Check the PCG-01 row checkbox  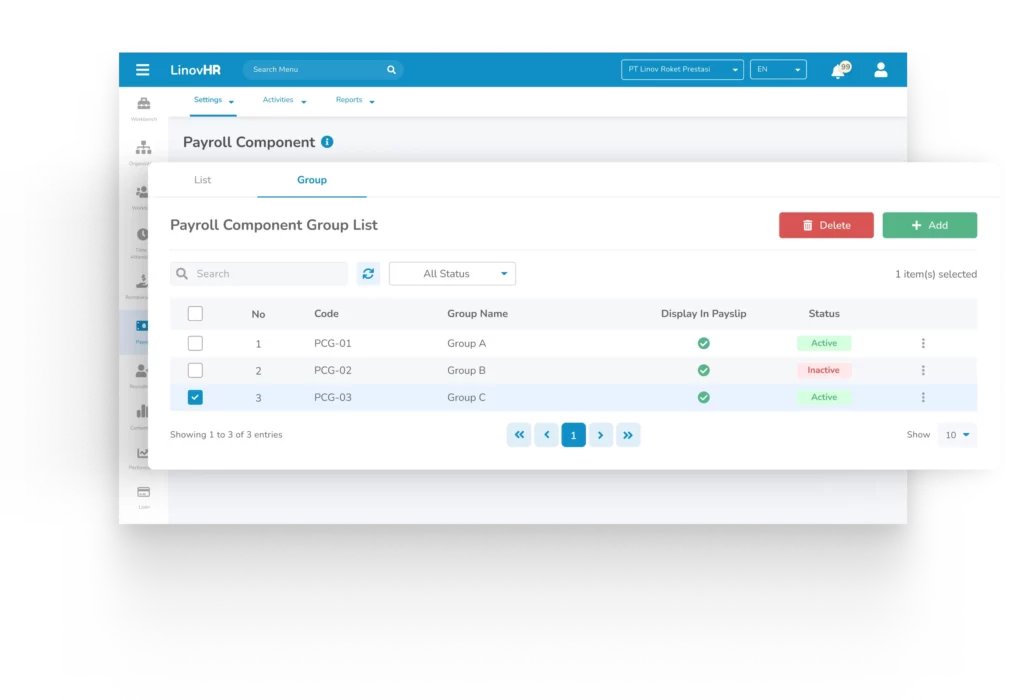tap(195, 343)
